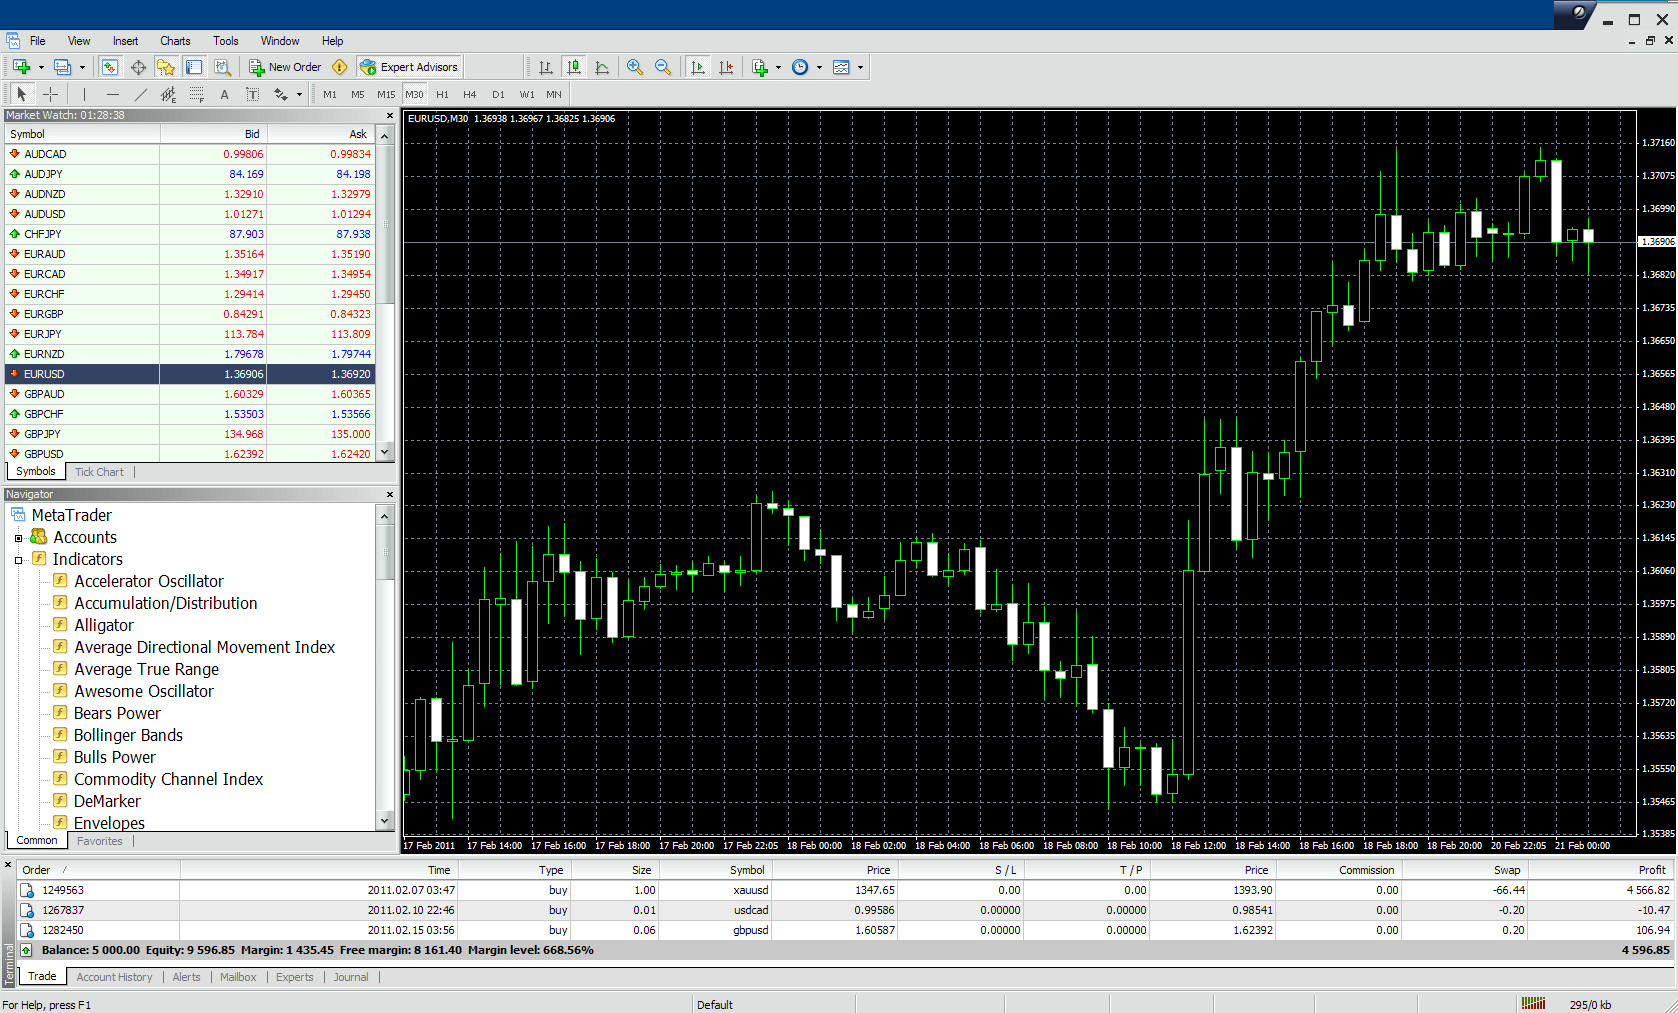Select the Cursor arrow tool
1678x1013 pixels.
(22, 94)
